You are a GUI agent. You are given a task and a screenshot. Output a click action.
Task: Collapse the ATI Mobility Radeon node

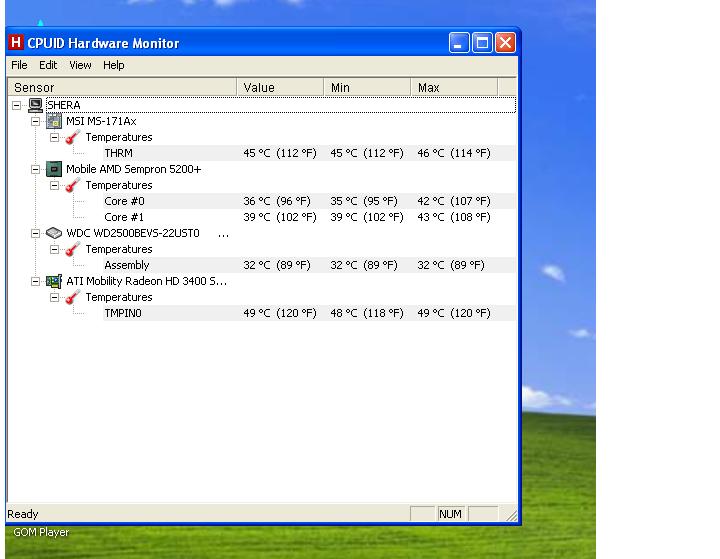[35, 281]
